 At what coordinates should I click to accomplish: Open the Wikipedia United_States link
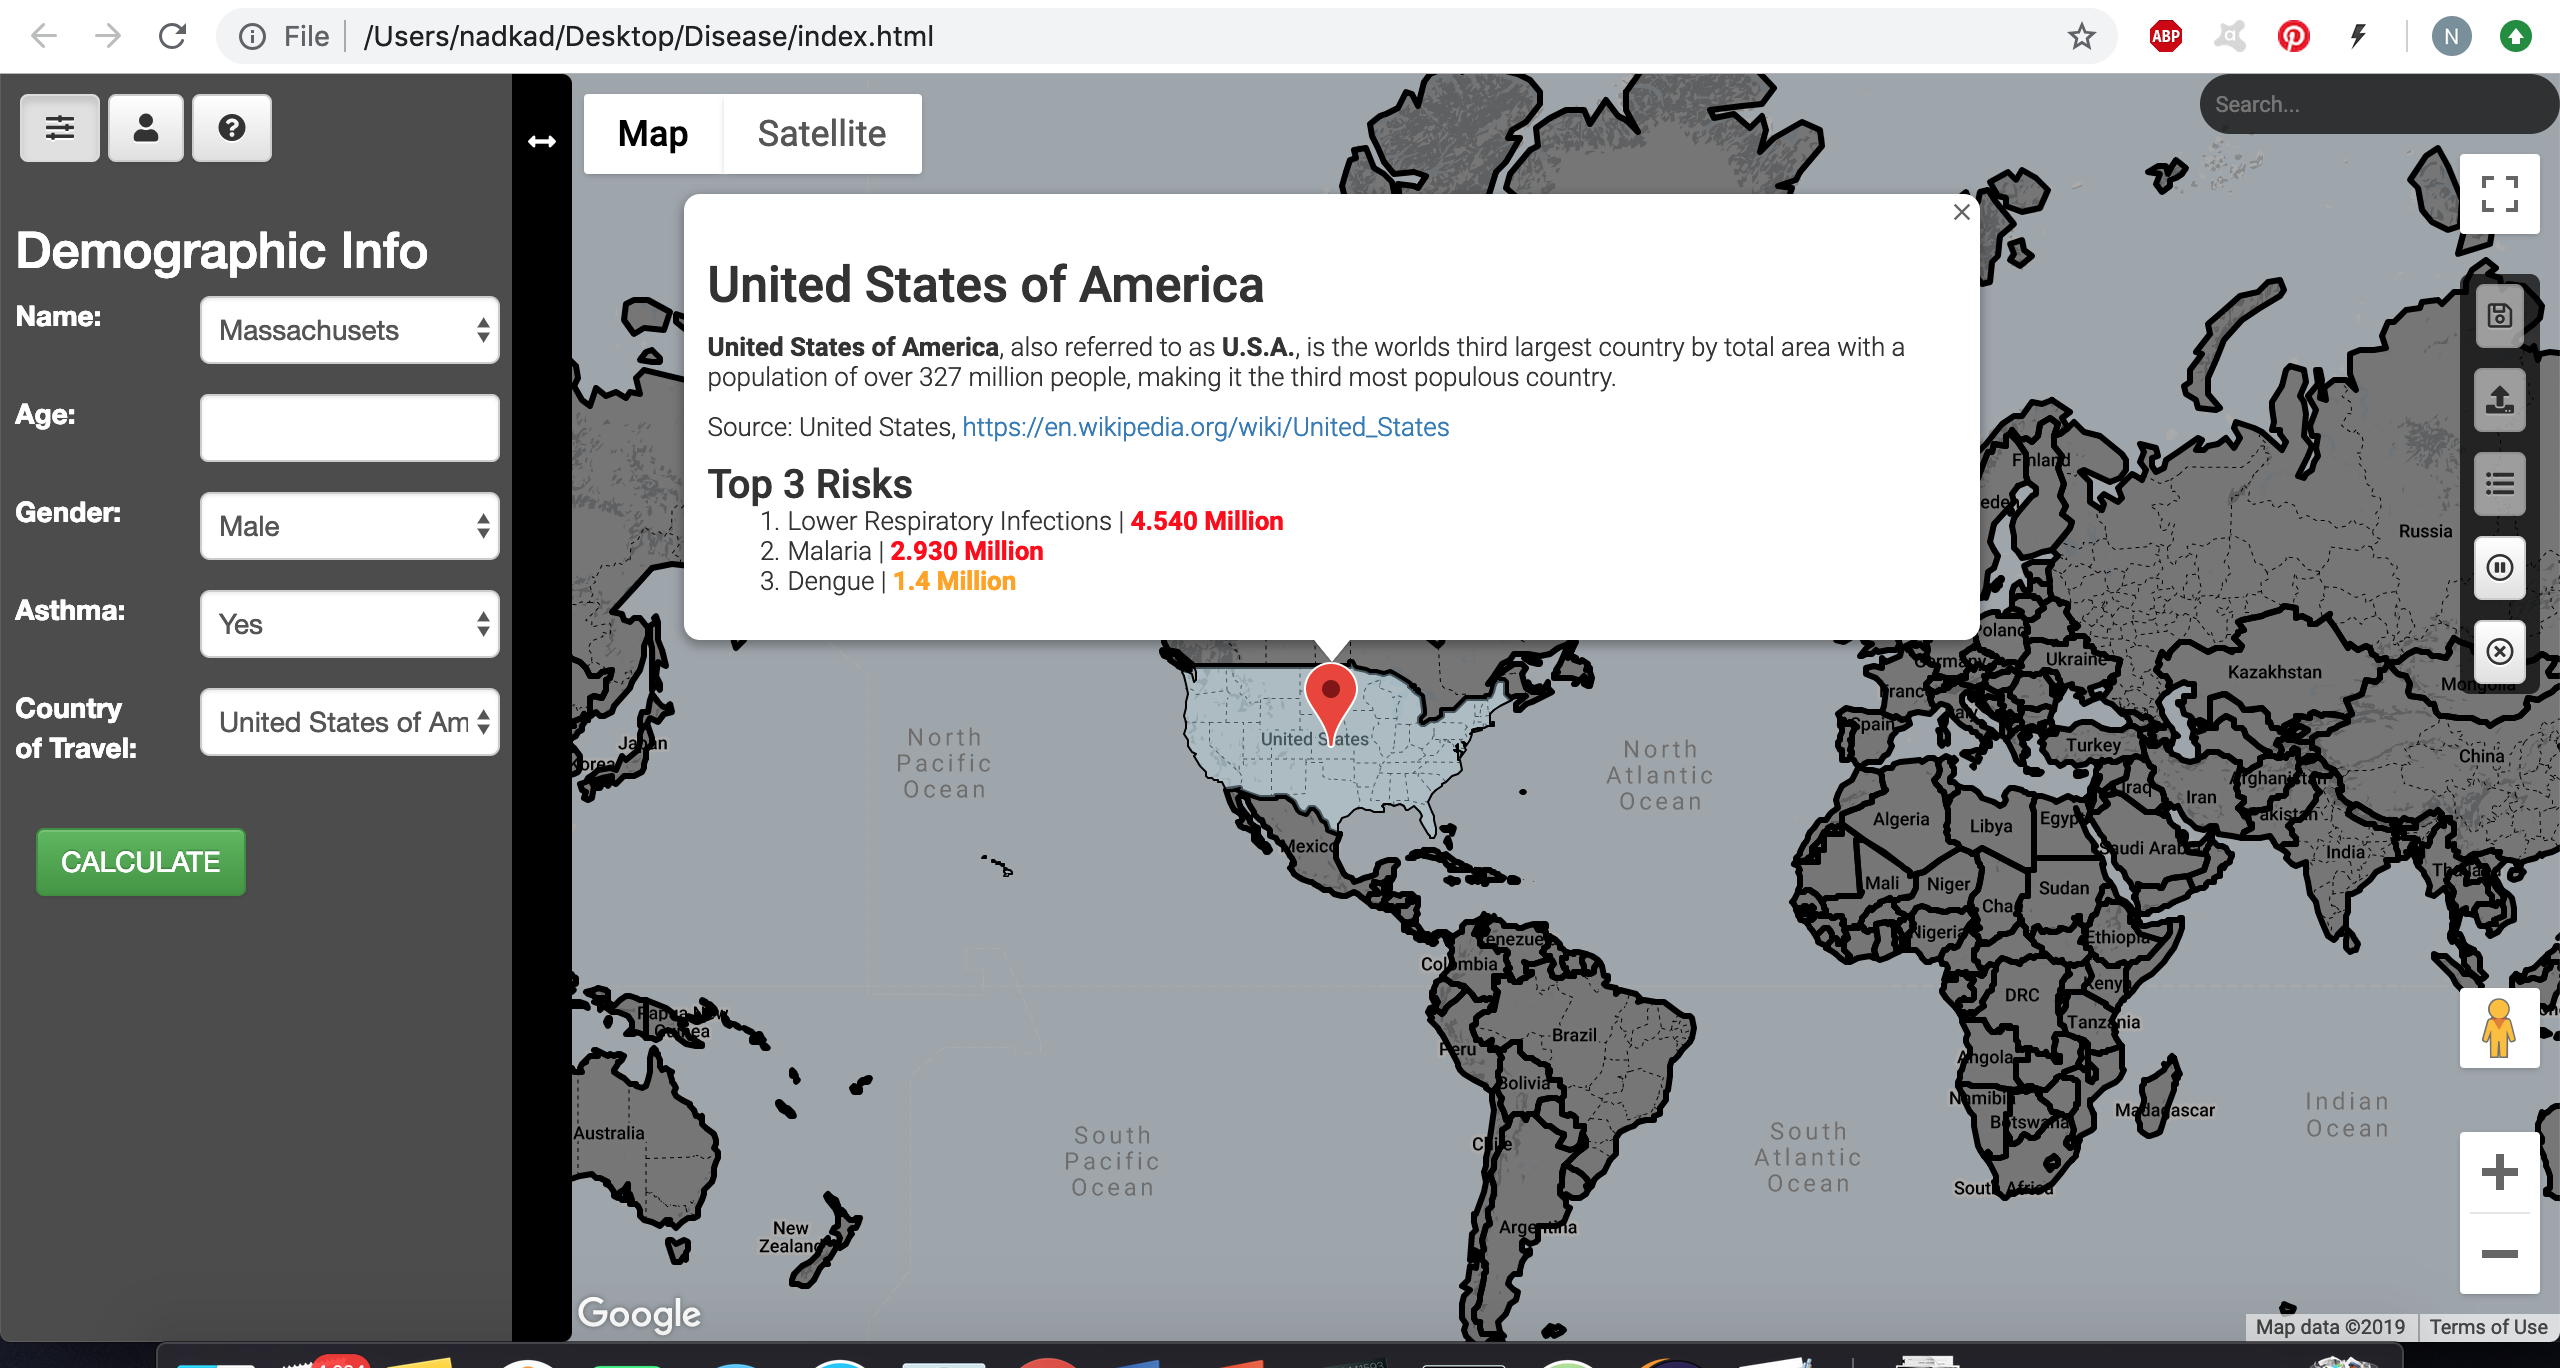[1205, 427]
